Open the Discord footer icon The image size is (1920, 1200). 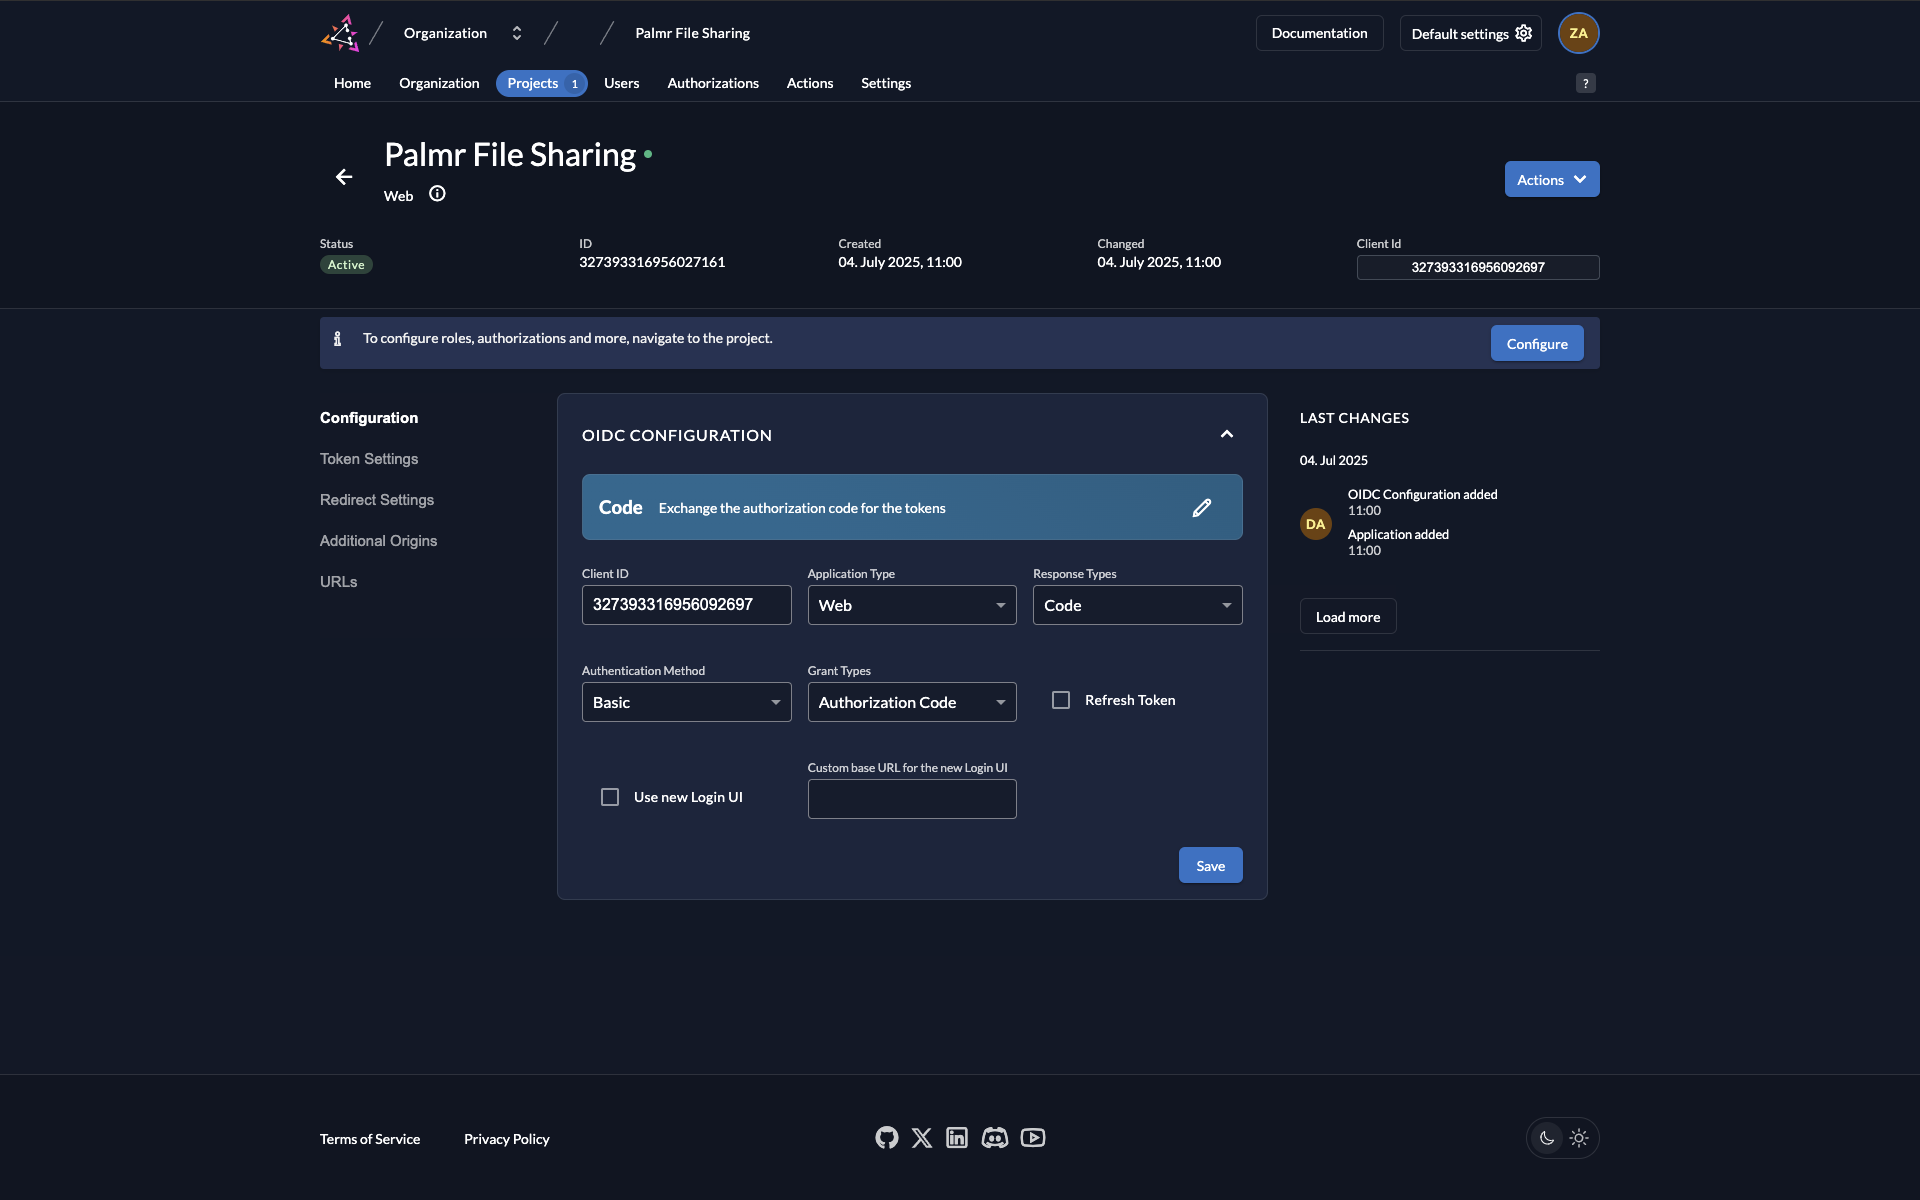[x=995, y=1138]
